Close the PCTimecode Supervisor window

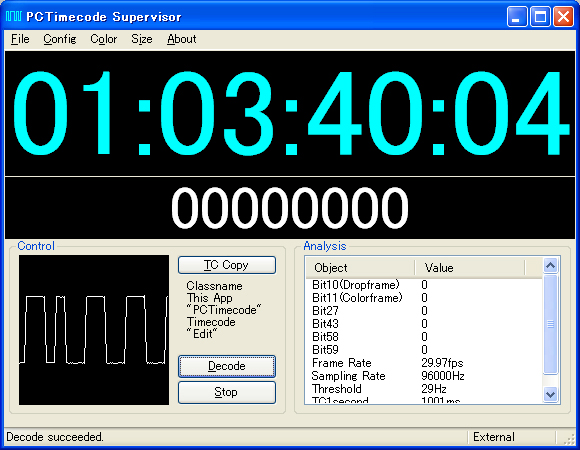coord(563,17)
